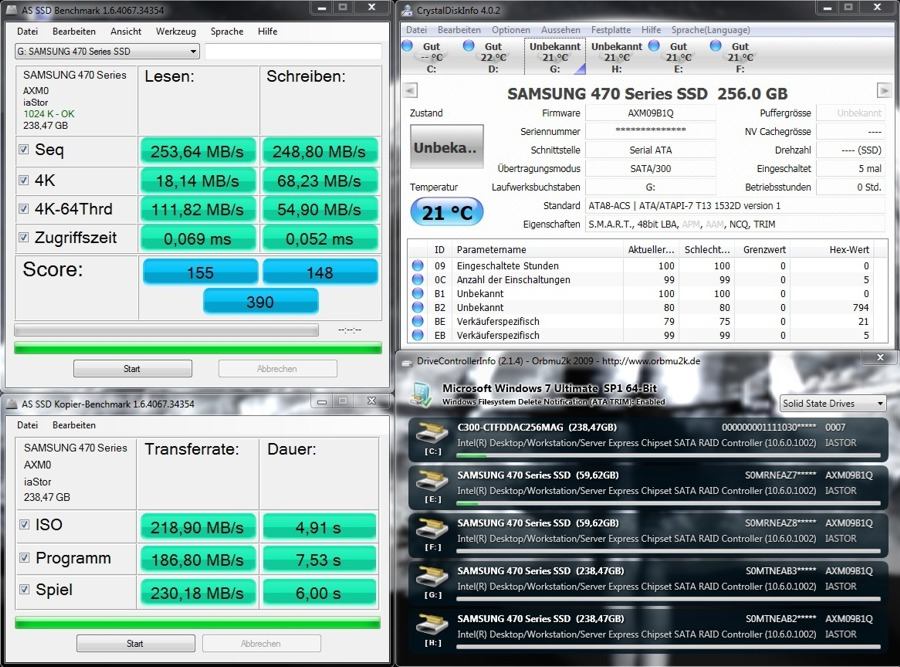Click the green progress bar in AS SSD Benchmark
Image resolution: width=900 pixels, height=667 pixels.
coord(198,348)
